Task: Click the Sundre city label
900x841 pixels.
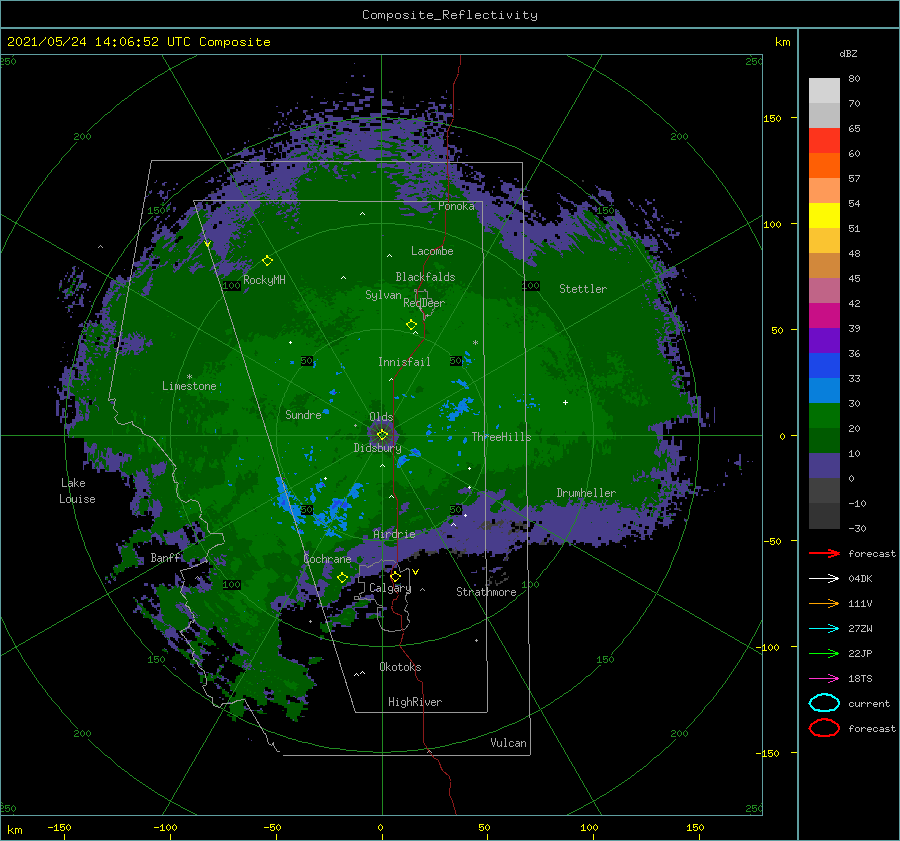Action: pos(303,415)
